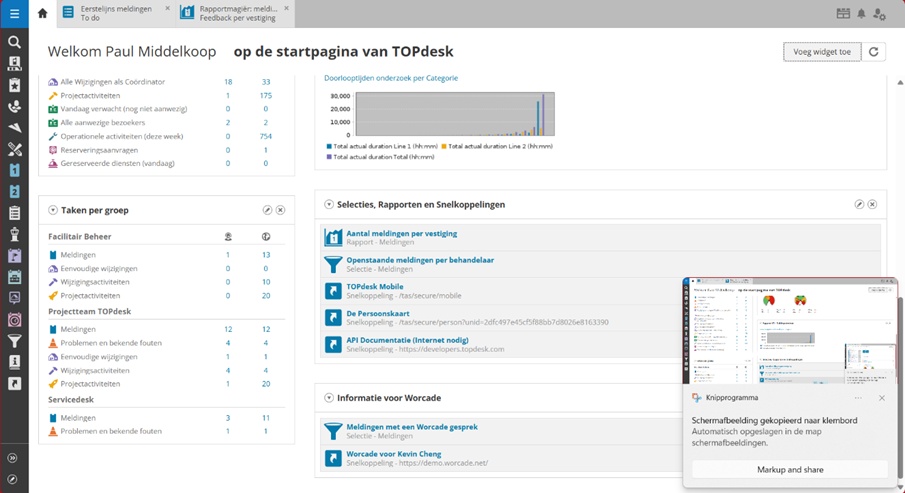Collapse Selecties, Rapporten en Snelkoppelingen widget

[x=329, y=205]
